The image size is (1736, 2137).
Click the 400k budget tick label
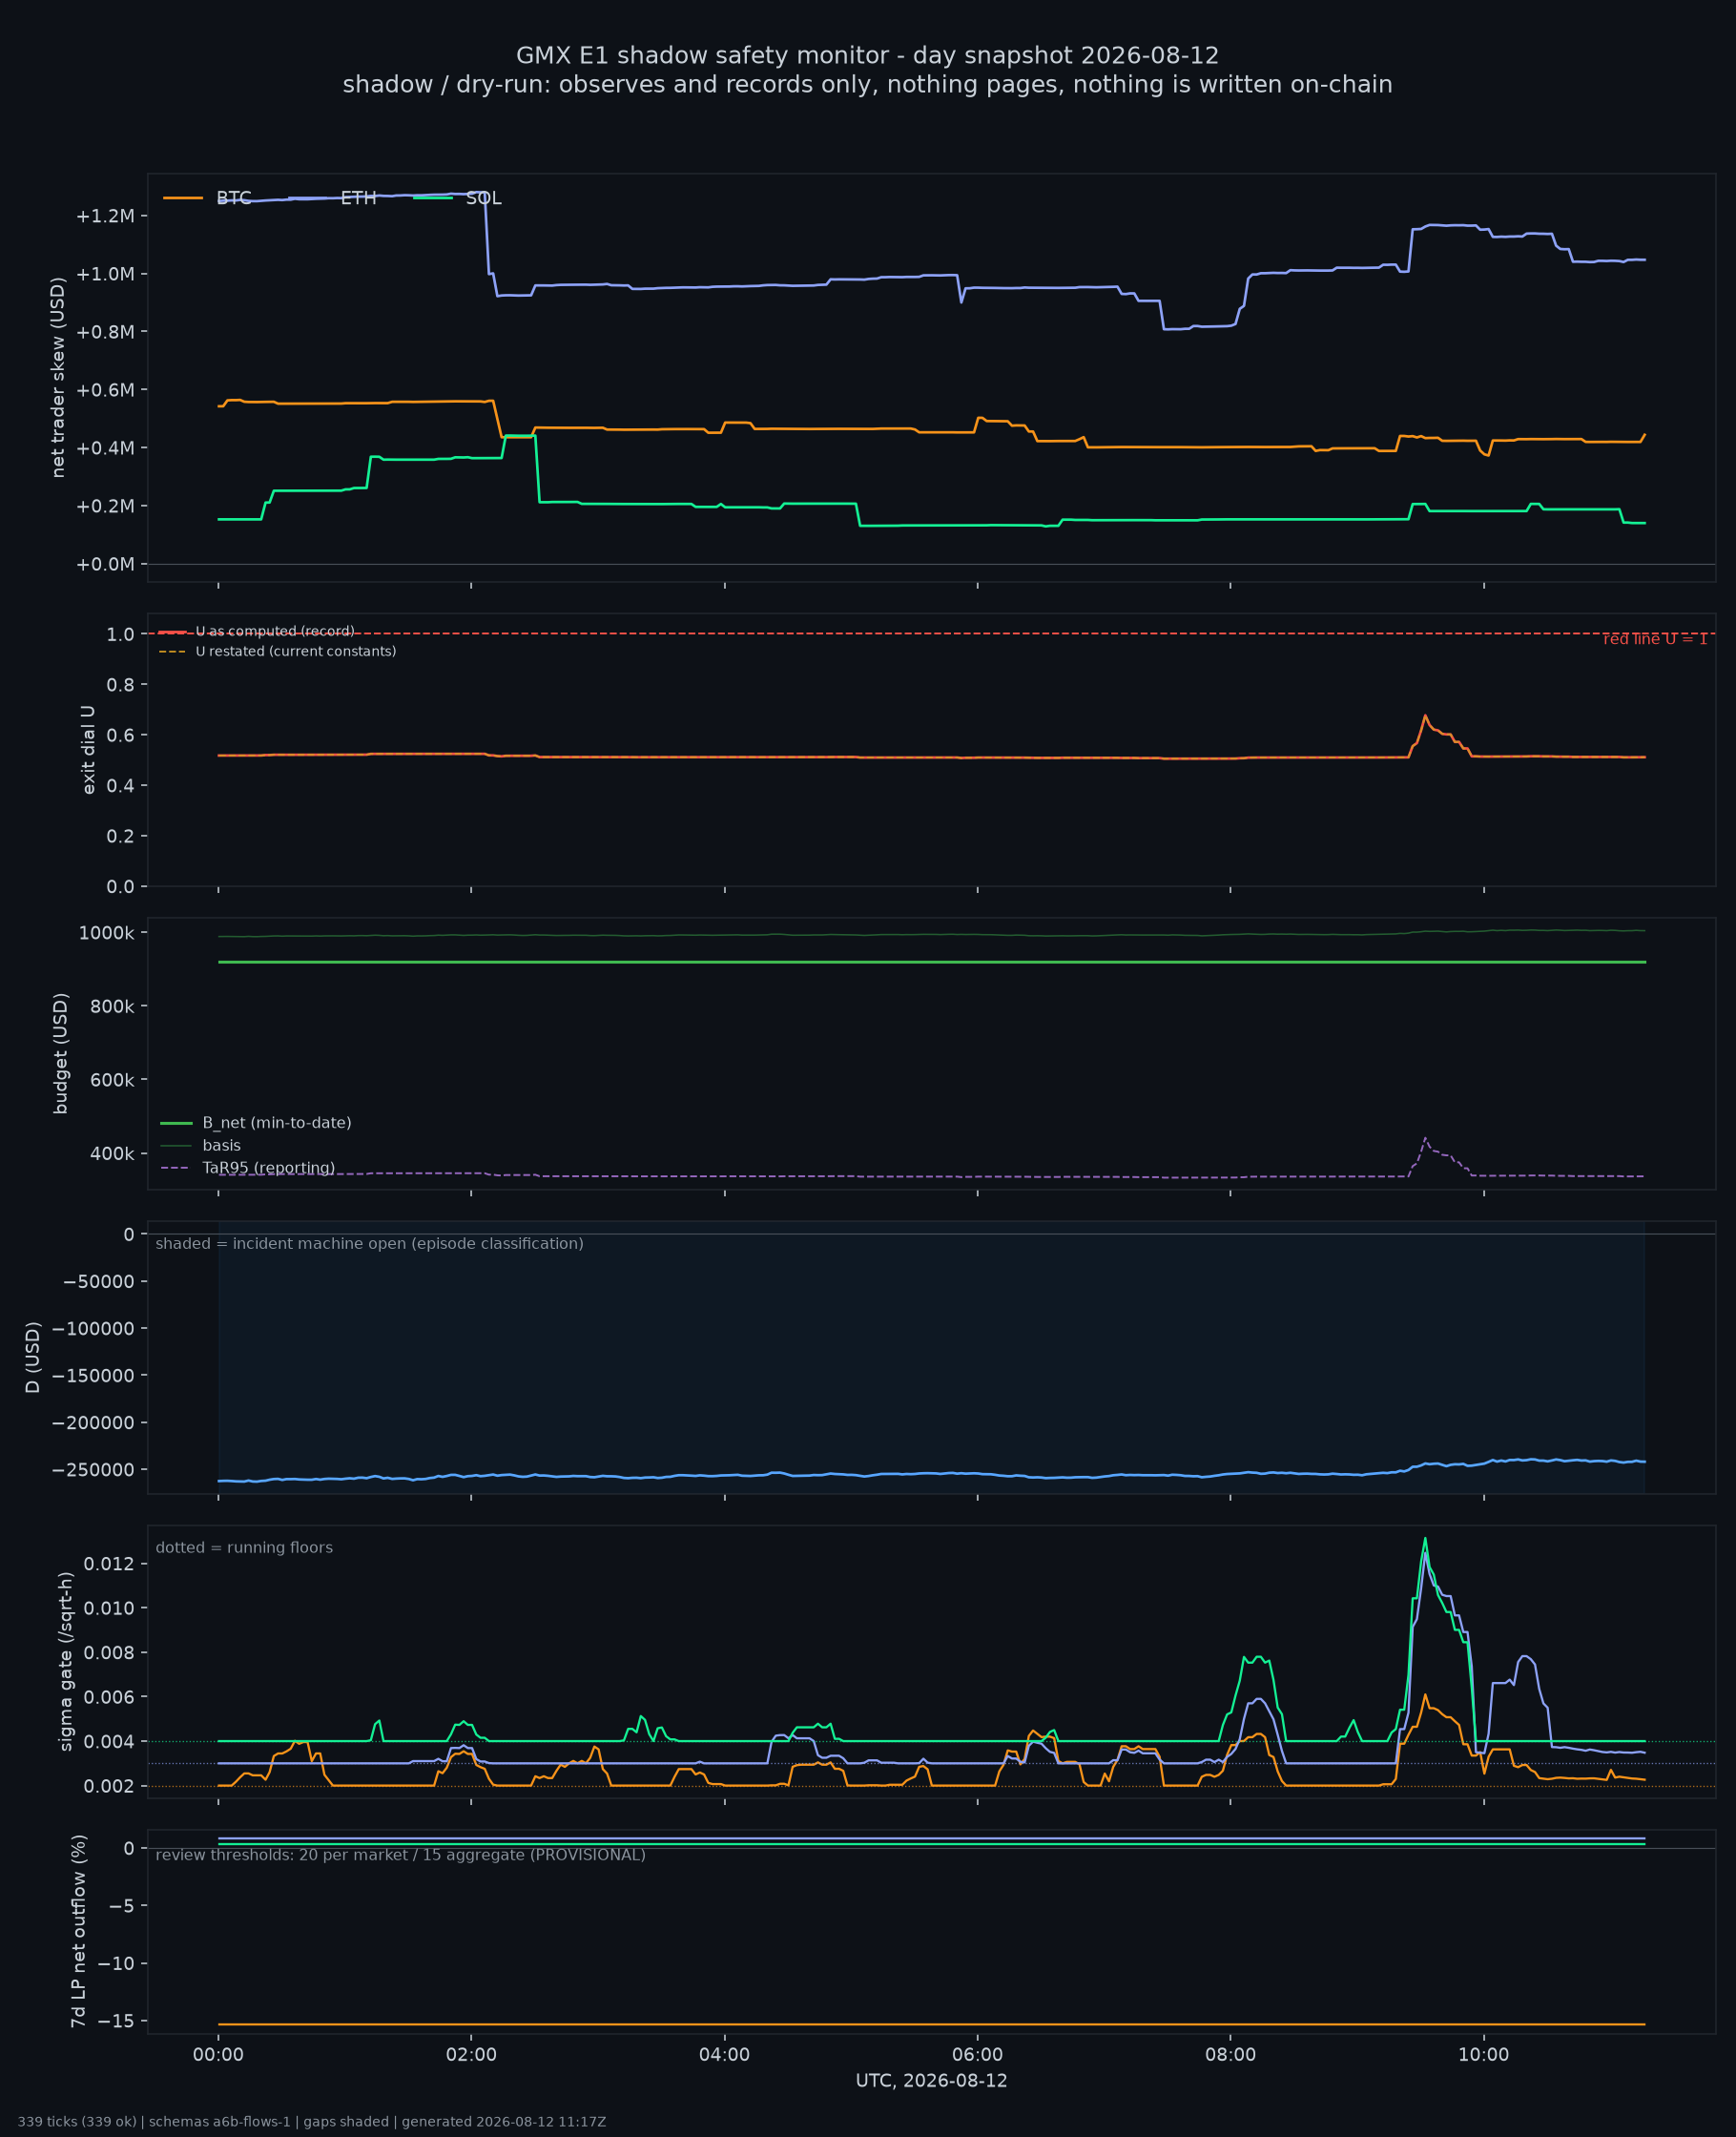[112, 1154]
